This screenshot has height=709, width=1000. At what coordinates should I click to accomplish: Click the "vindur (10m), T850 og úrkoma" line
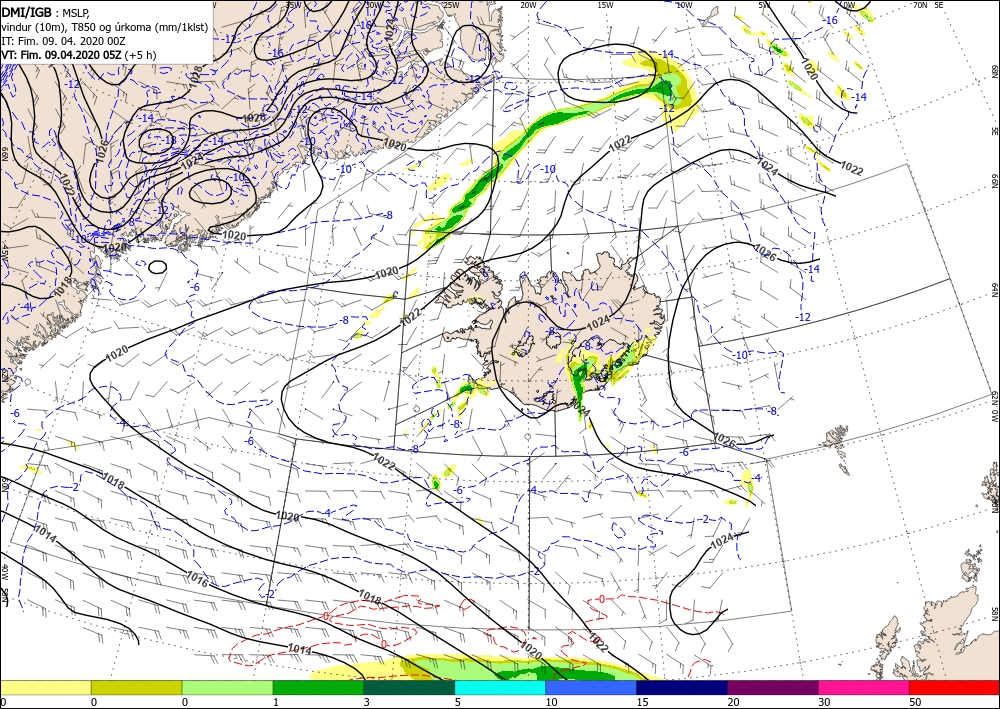(105, 26)
